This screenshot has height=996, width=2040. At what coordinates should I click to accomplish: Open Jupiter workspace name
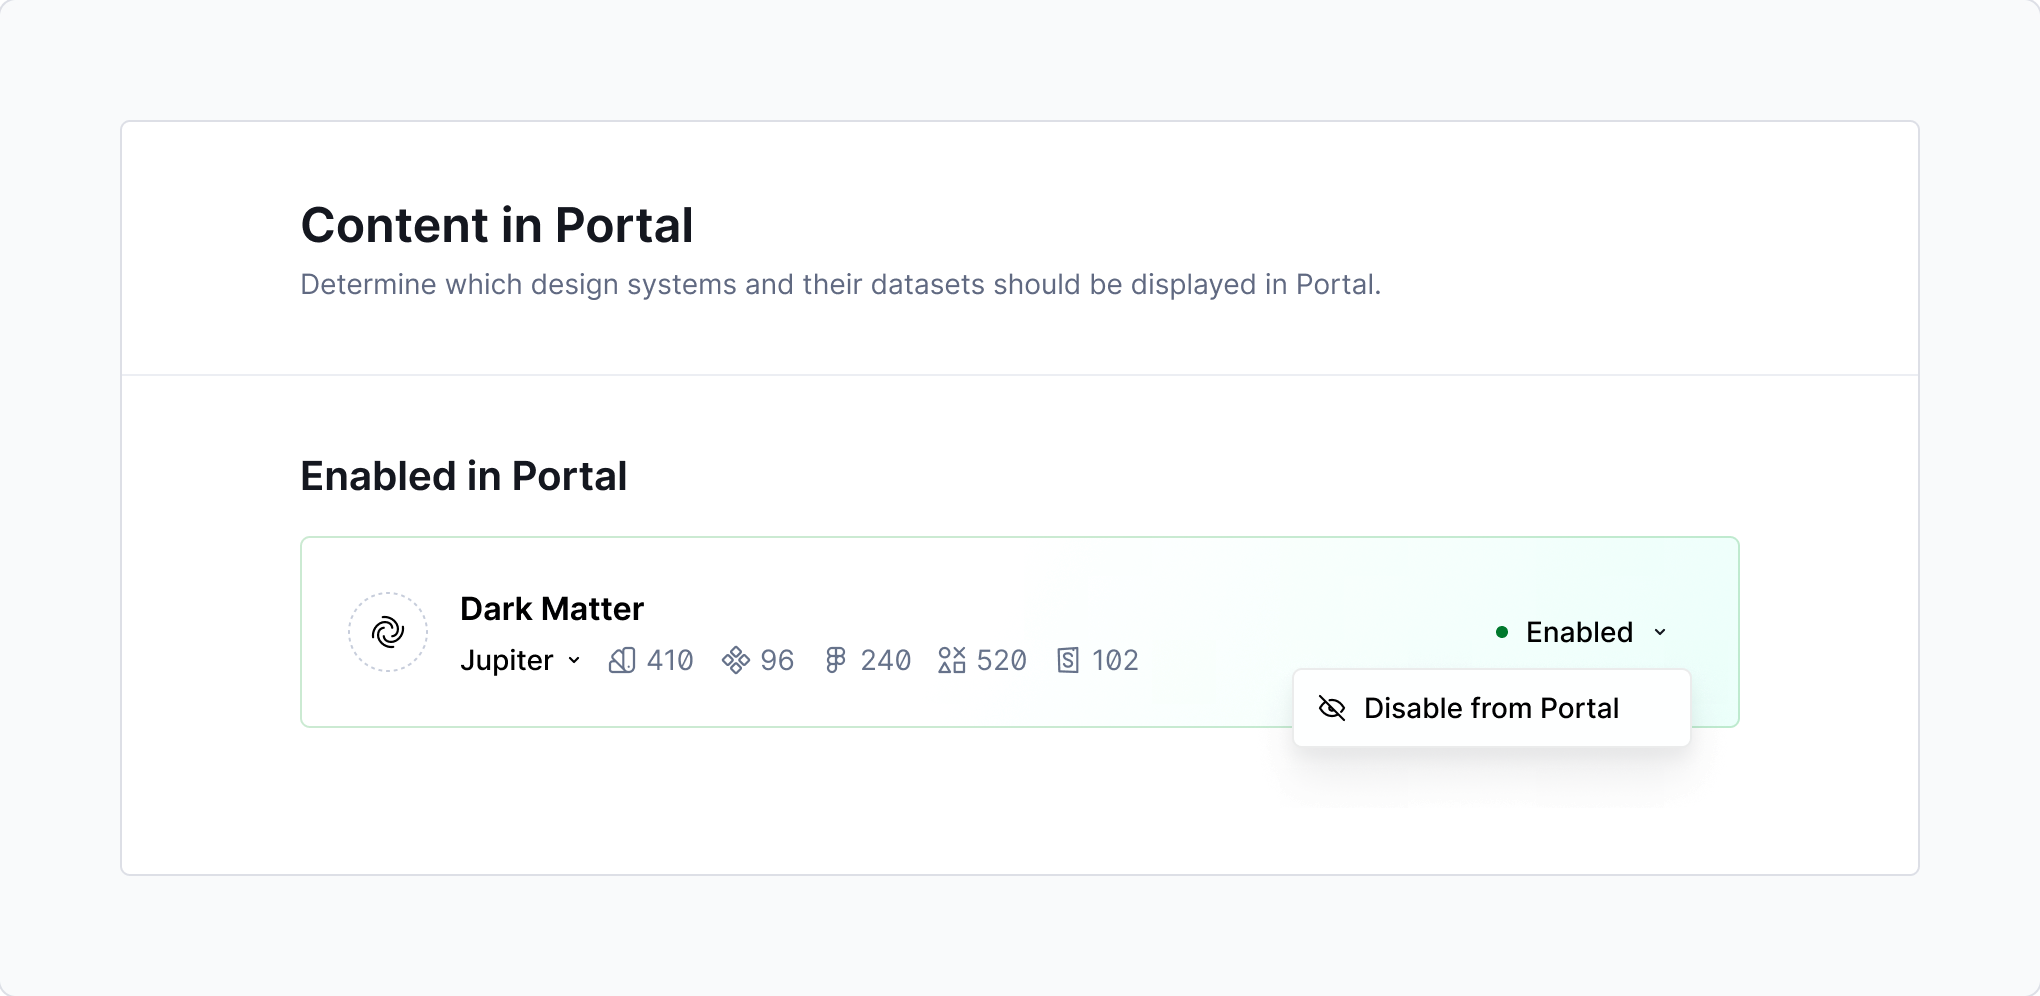pos(506,660)
